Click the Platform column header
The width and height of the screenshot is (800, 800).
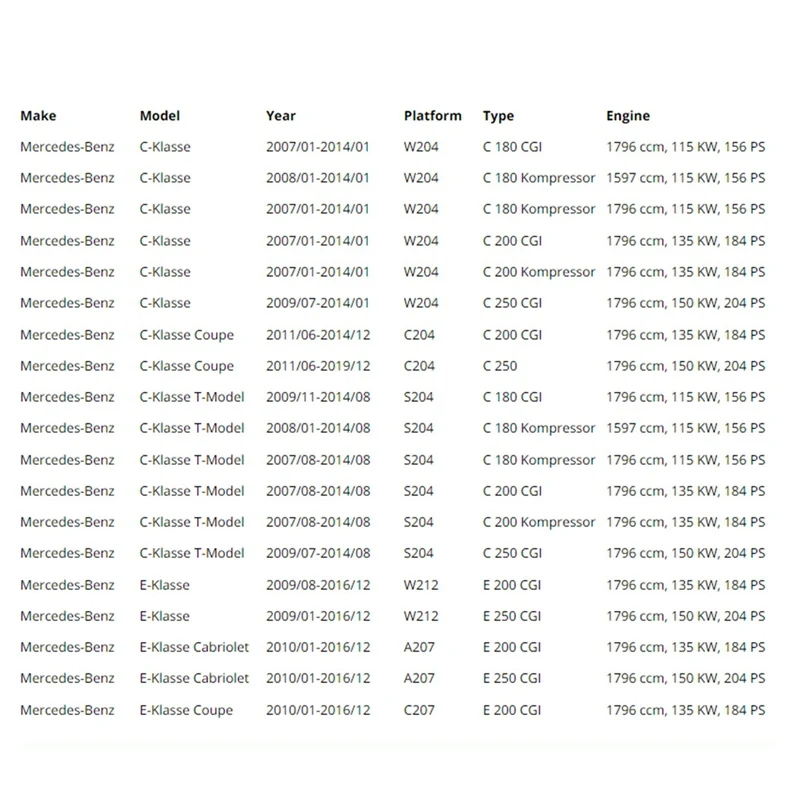(x=433, y=116)
